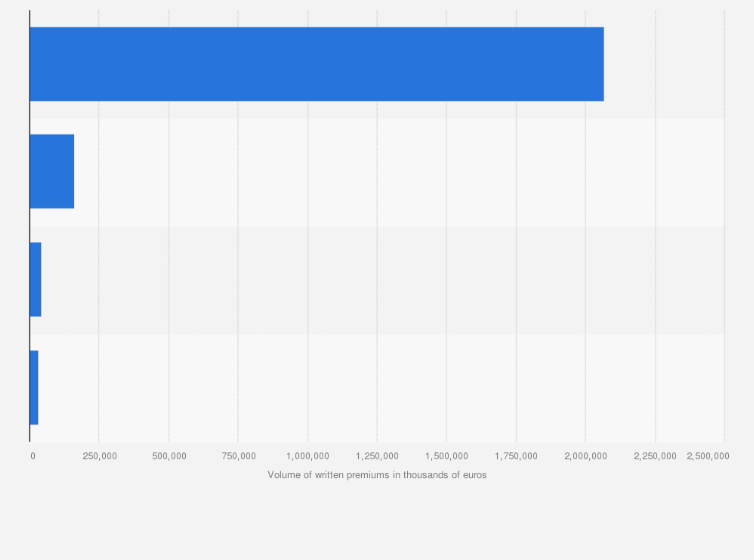754x560 pixels.
Task: Click the 1,000,000 axis label
Action: coord(308,456)
